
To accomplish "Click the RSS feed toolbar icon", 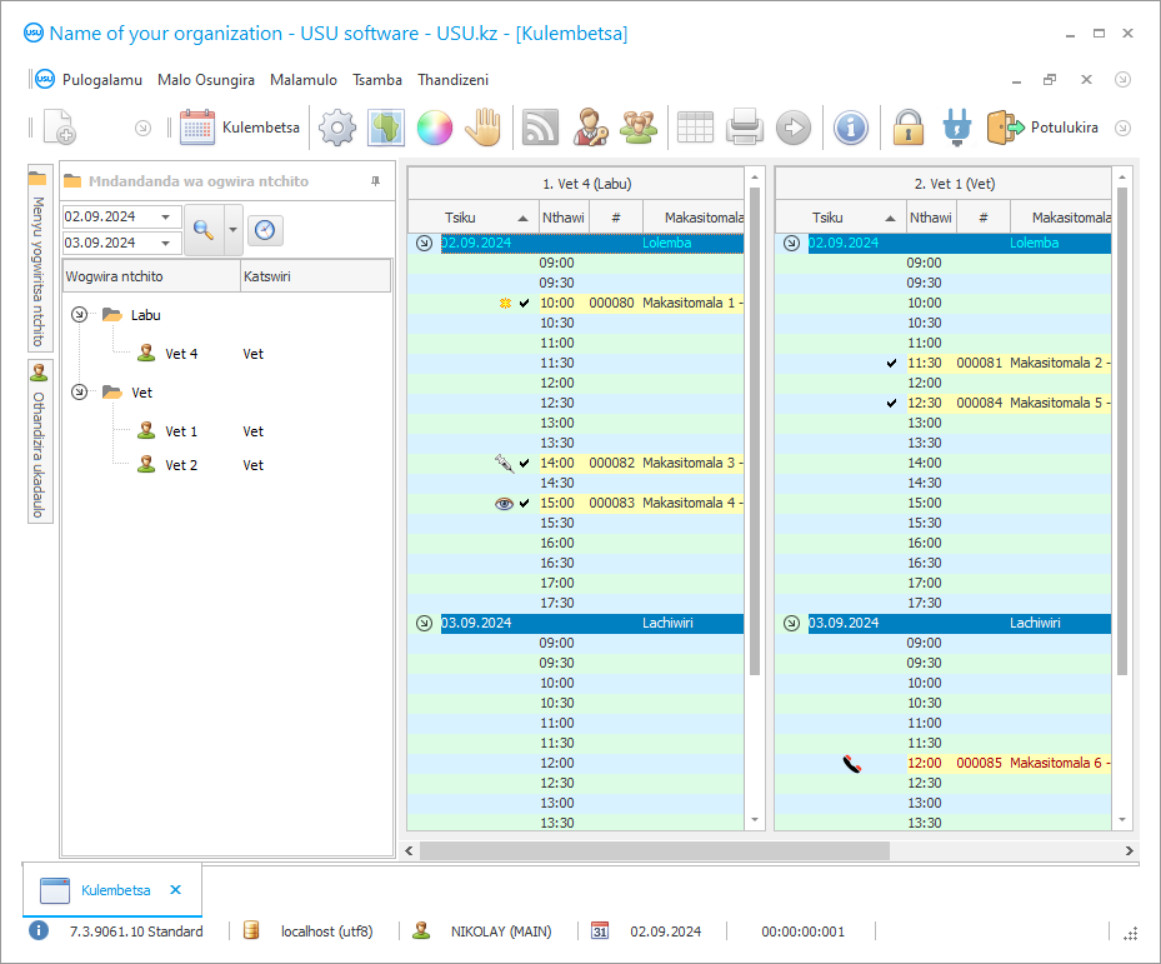I will tap(540, 128).
